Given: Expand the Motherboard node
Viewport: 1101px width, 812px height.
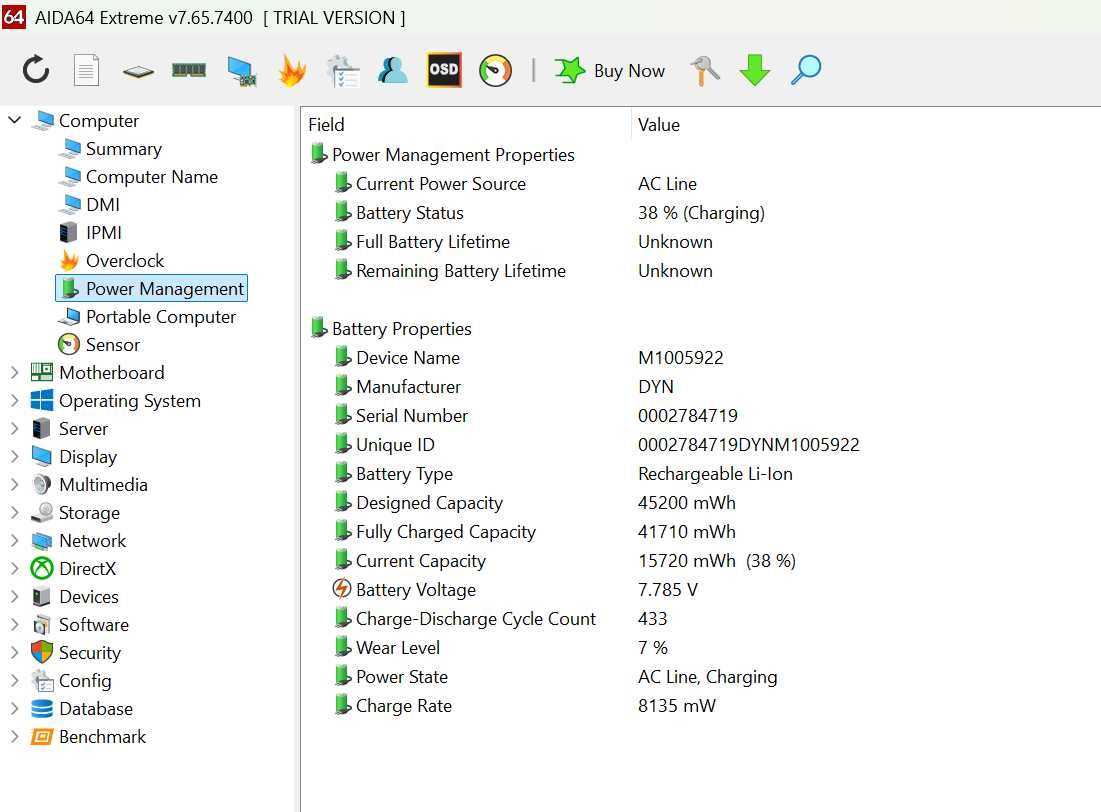Looking at the screenshot, I should [x=14, y=373].
